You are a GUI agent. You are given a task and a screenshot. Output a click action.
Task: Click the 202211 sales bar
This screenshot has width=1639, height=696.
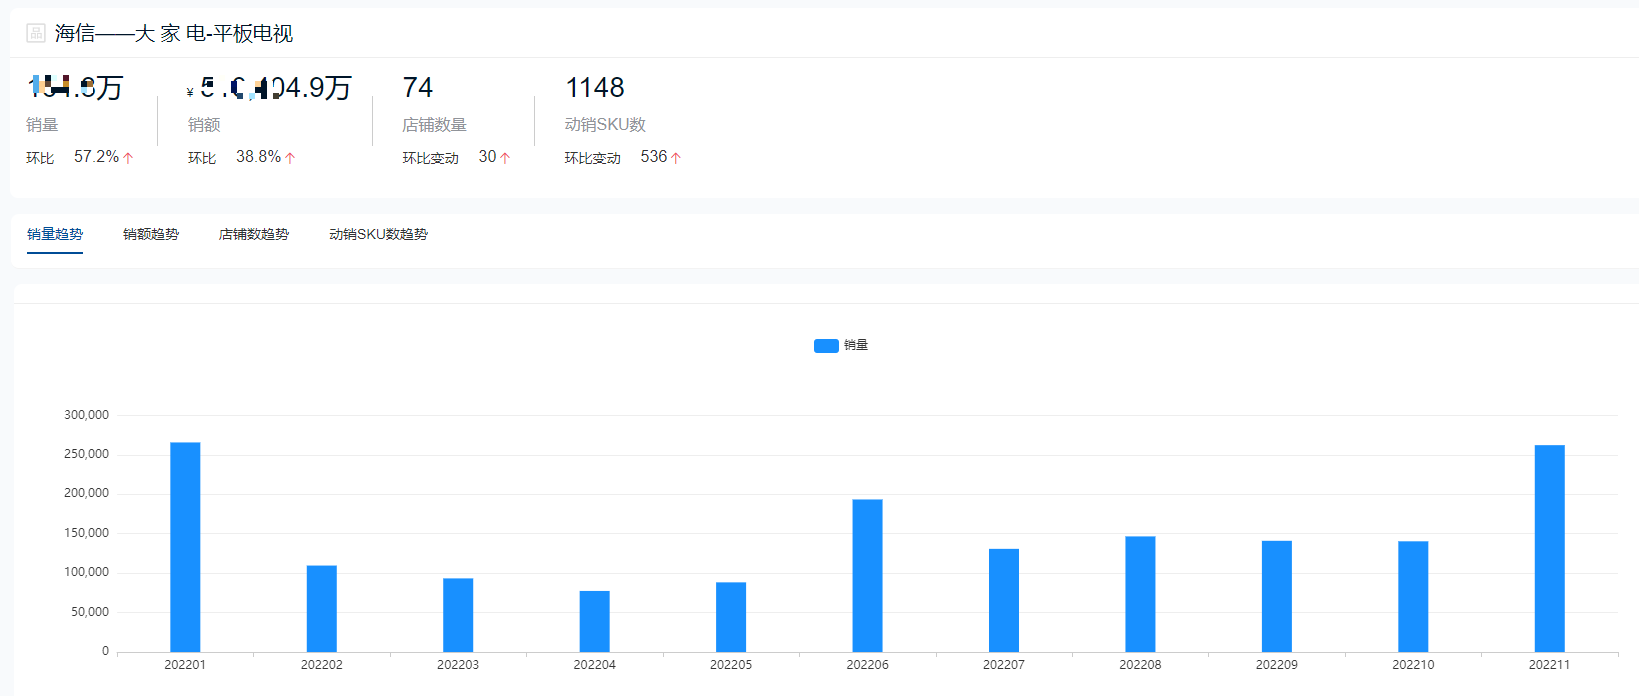point(1549,548)
